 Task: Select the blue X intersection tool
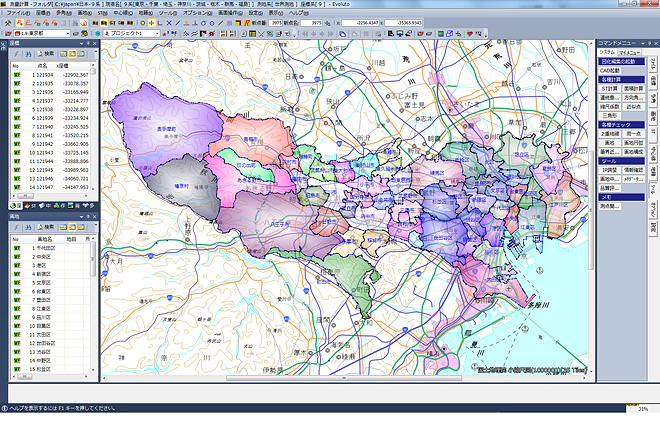169,23
